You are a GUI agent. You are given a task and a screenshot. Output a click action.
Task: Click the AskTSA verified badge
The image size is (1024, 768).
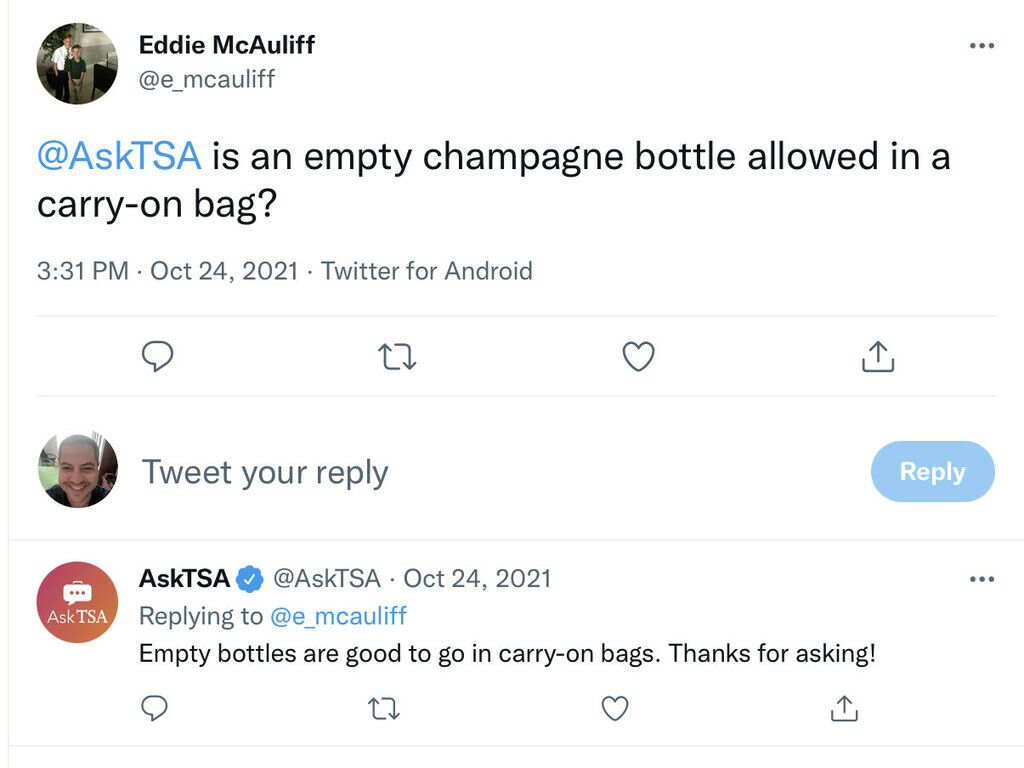(x=249, y=579)
